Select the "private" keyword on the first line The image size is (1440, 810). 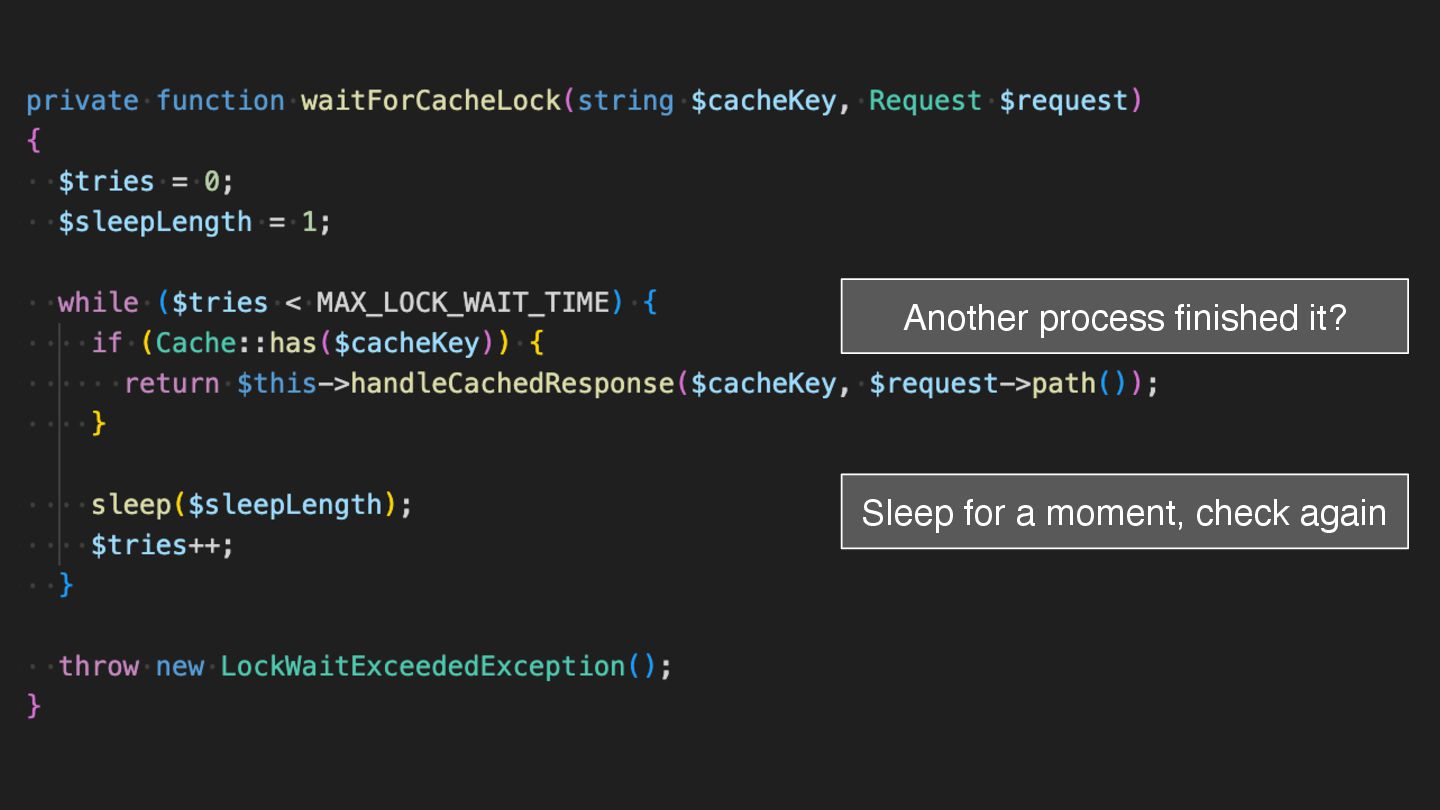82,101
